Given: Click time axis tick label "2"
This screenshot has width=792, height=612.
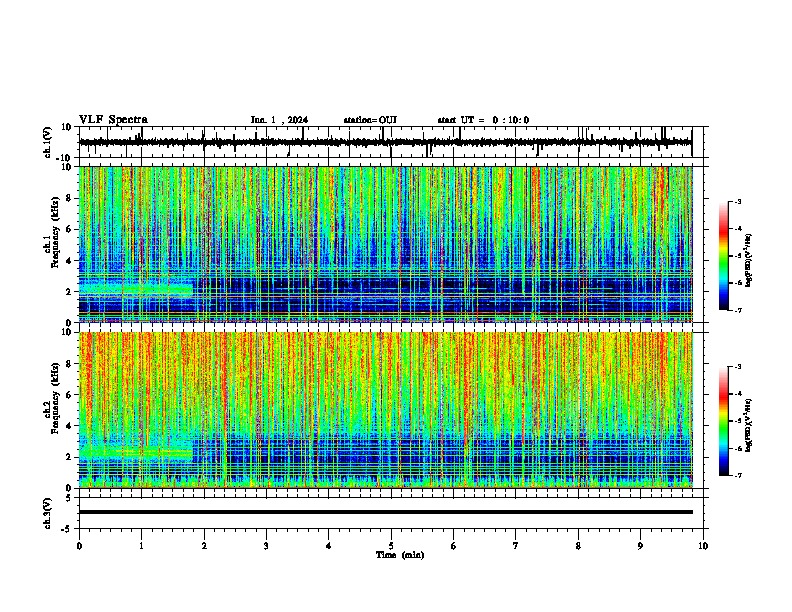Looking at the screenshot, I should point(204,546).
